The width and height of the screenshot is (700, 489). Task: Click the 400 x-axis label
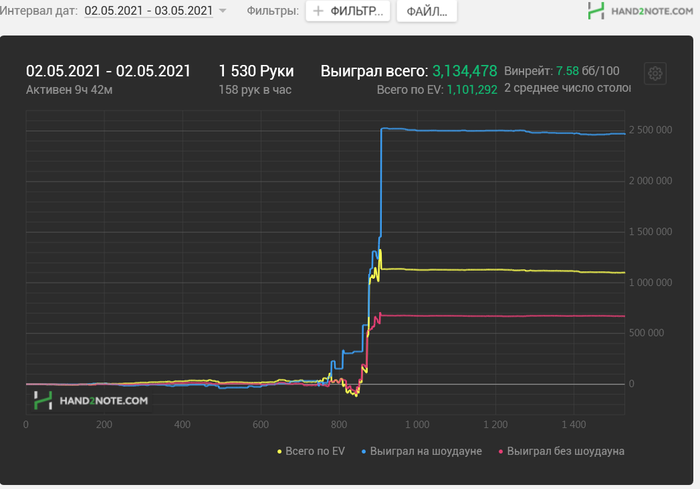click(x=182, y=424)
